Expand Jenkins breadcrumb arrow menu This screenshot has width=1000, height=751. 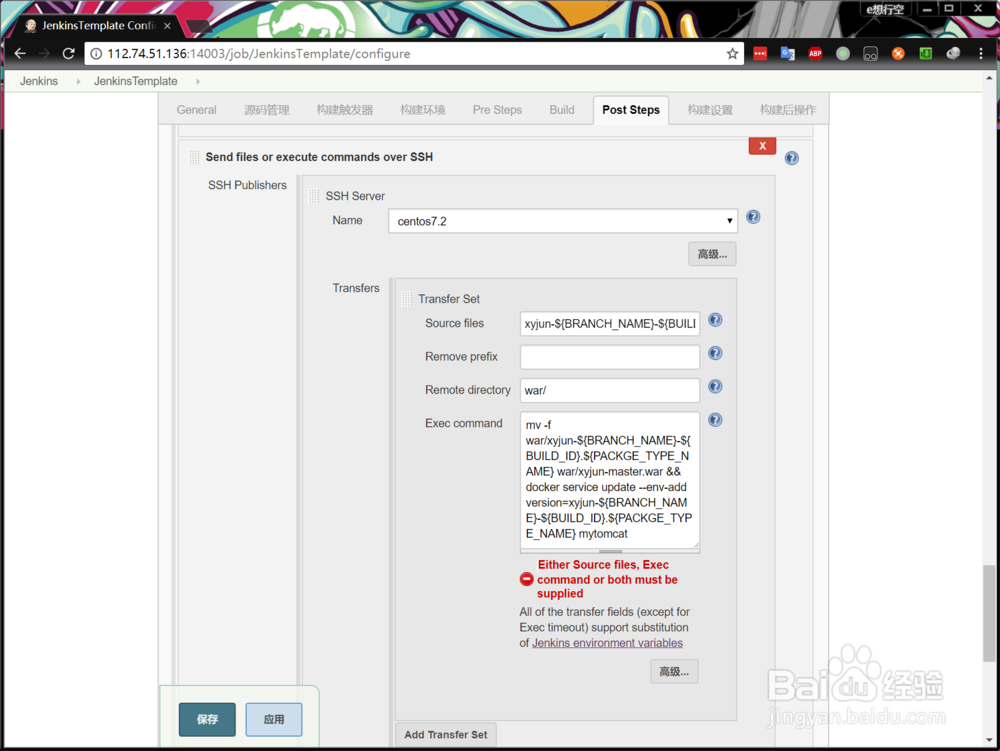click(78, 82)
